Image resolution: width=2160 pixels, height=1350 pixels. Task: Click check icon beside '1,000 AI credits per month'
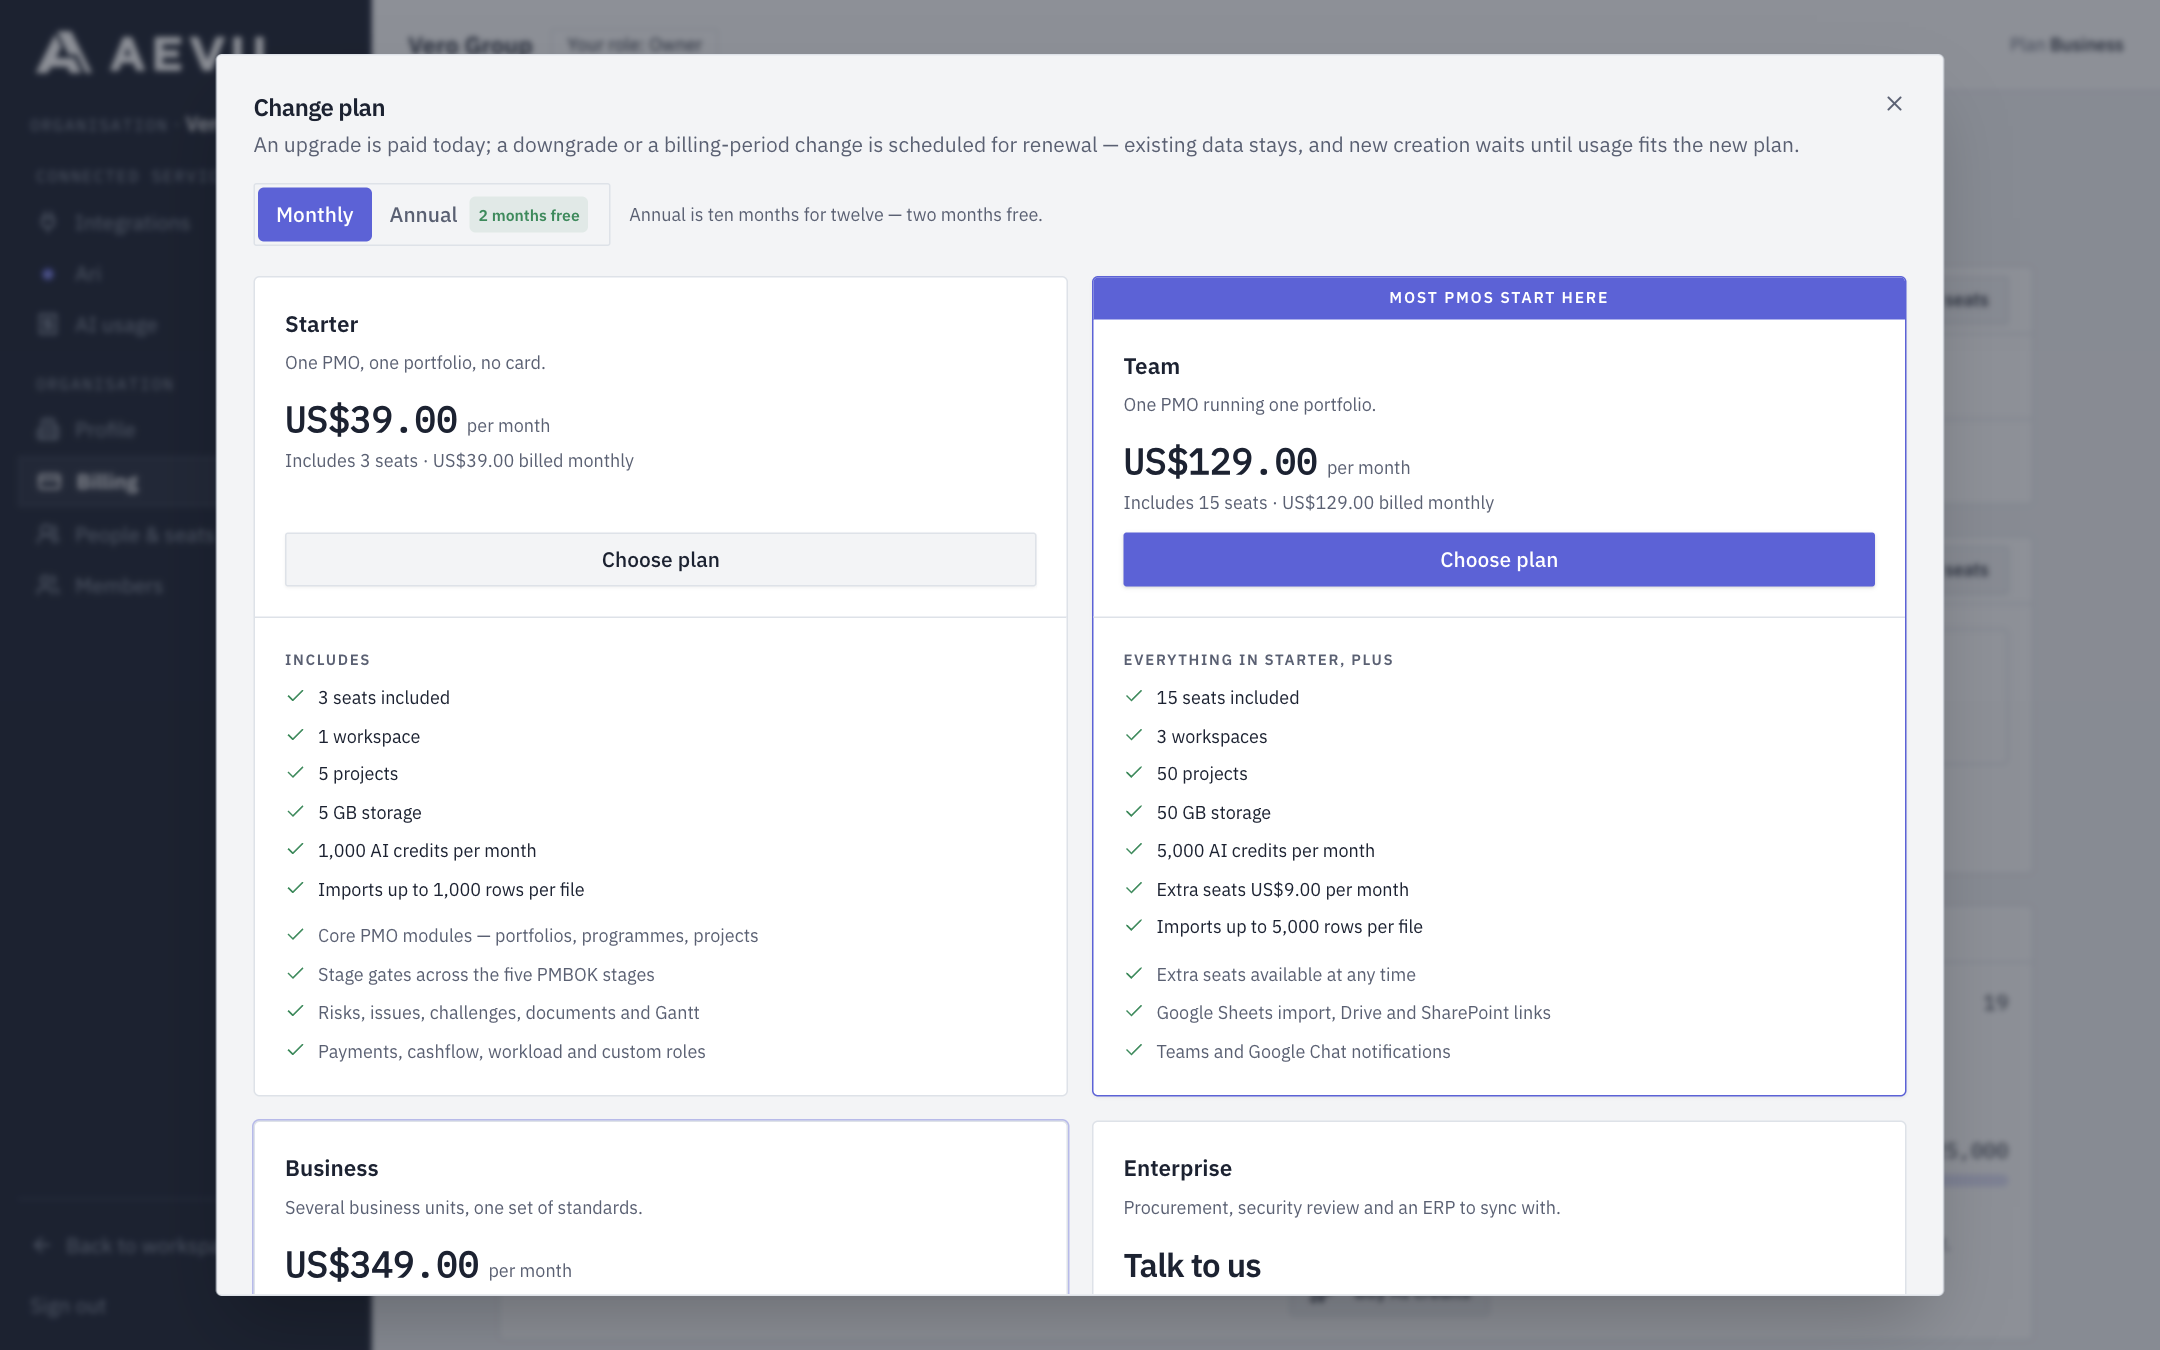(295, 850)
